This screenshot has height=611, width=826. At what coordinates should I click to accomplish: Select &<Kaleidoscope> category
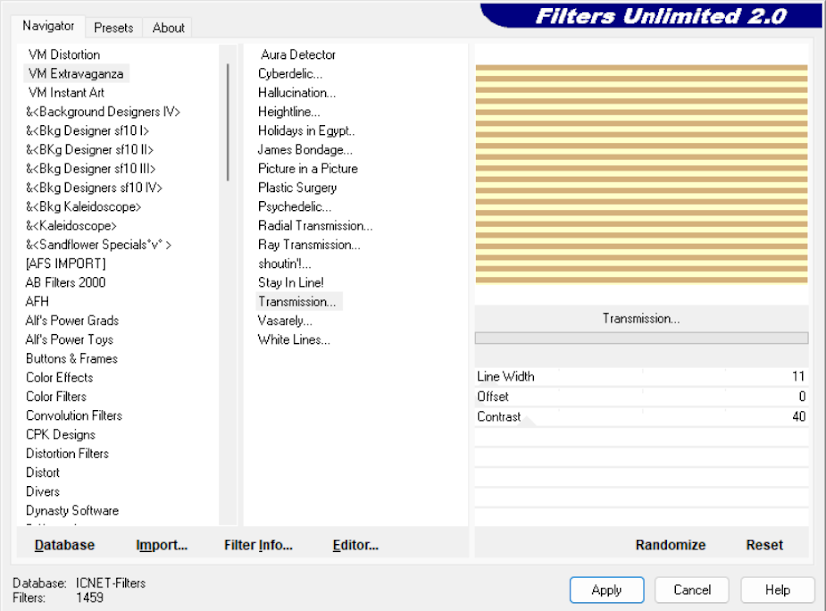click(x=71, y=225)
